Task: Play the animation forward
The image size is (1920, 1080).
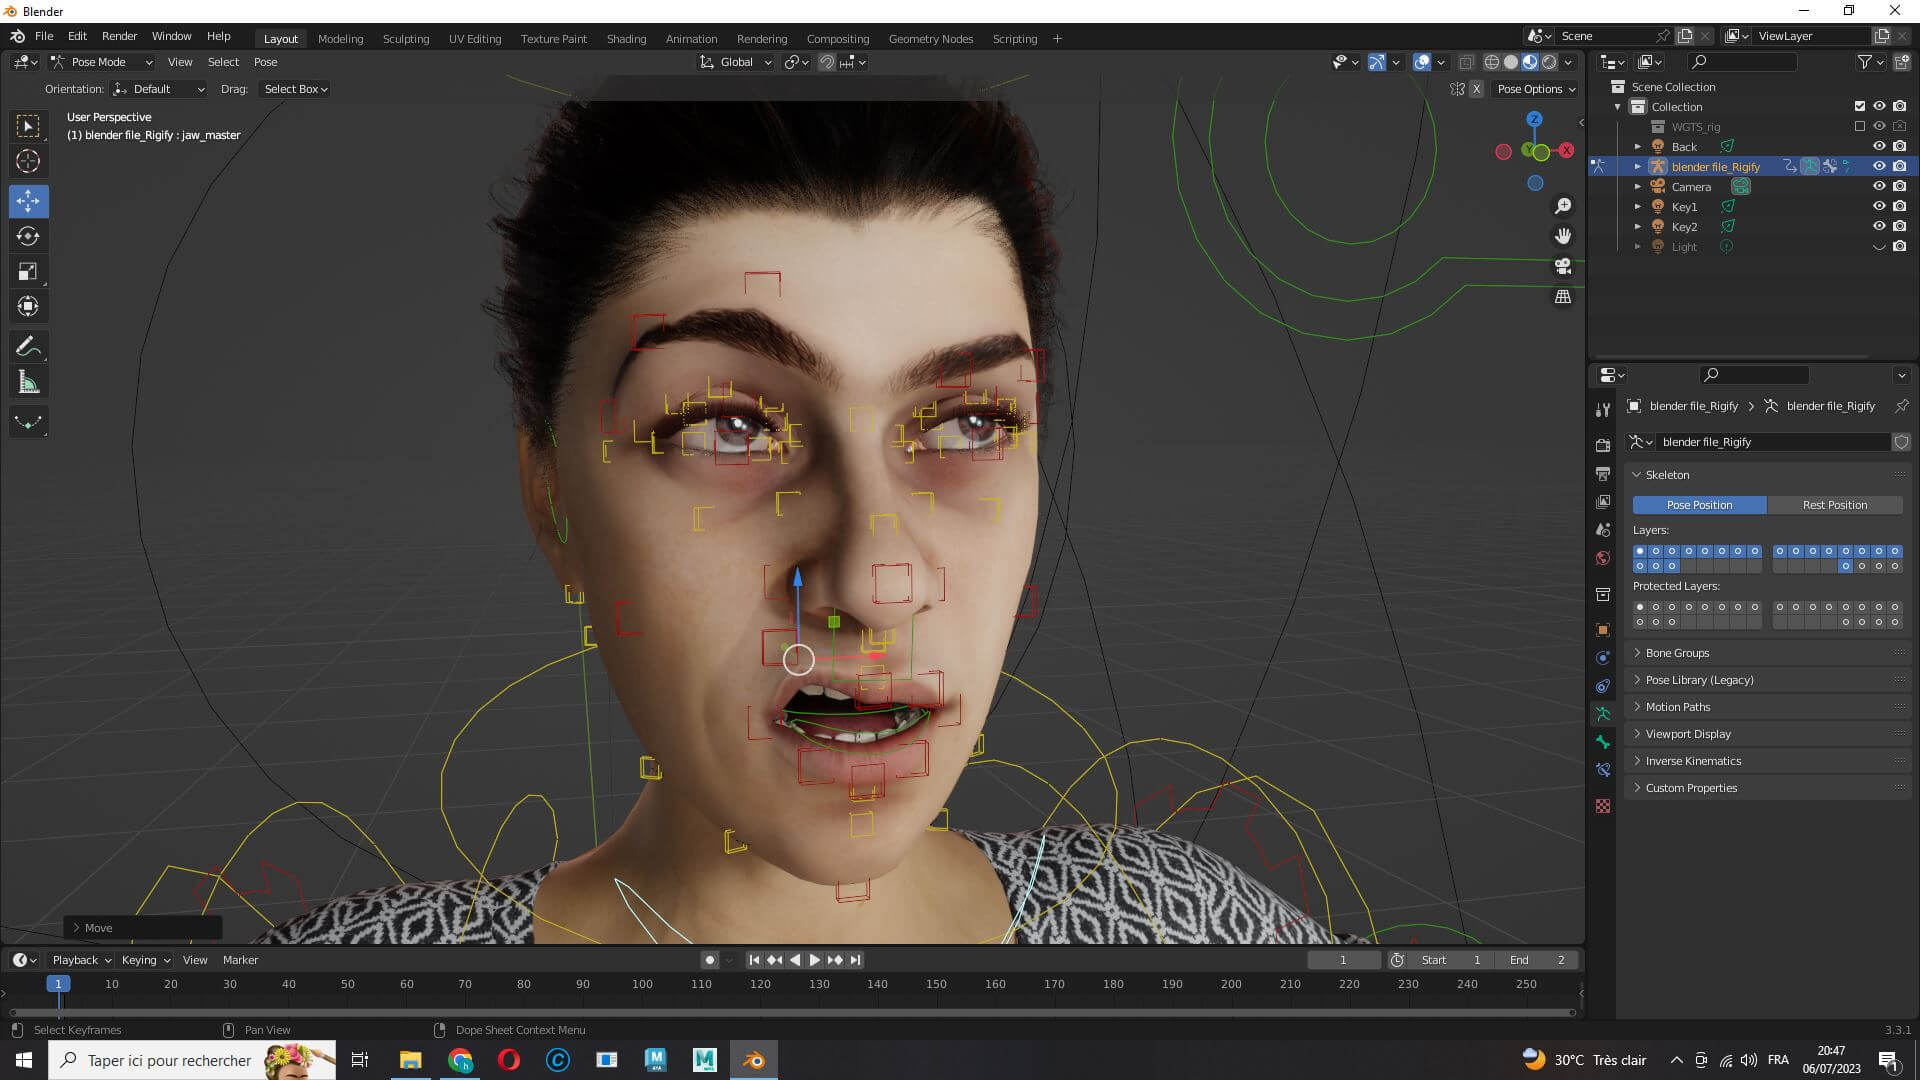Action: pyautogui.click(x=814, y=960)
